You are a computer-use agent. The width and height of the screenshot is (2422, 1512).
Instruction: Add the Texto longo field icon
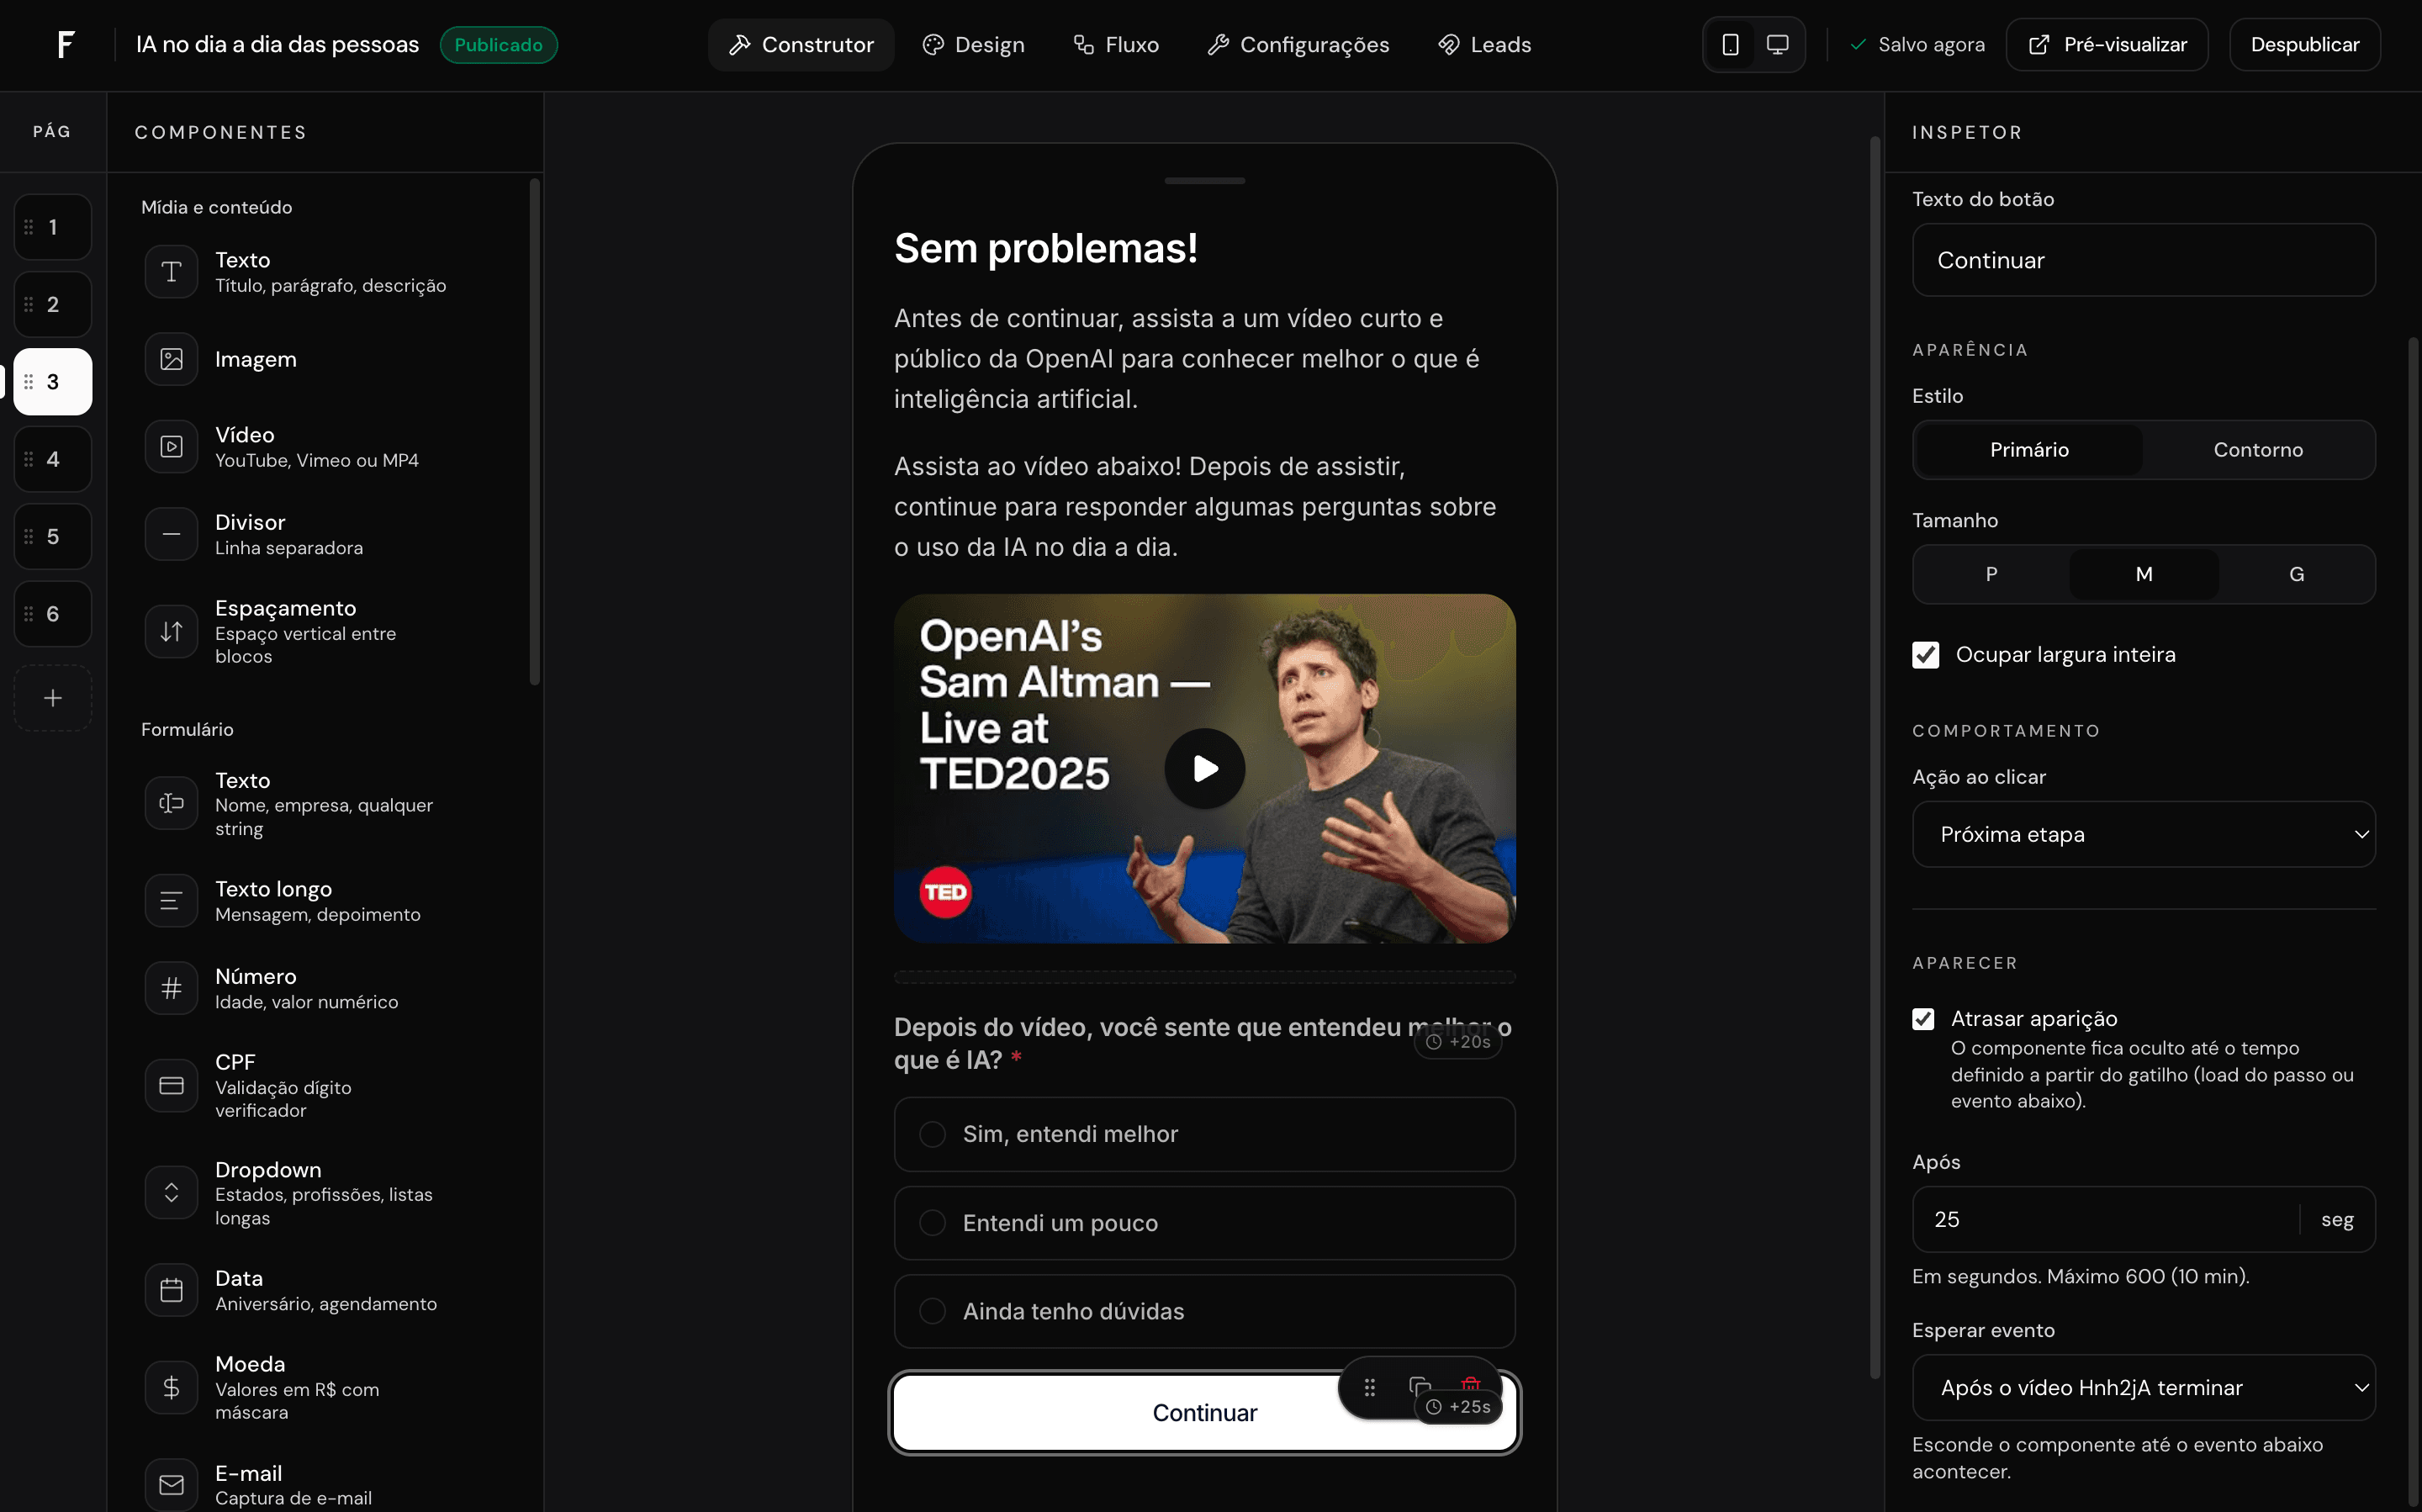(171, 901)
